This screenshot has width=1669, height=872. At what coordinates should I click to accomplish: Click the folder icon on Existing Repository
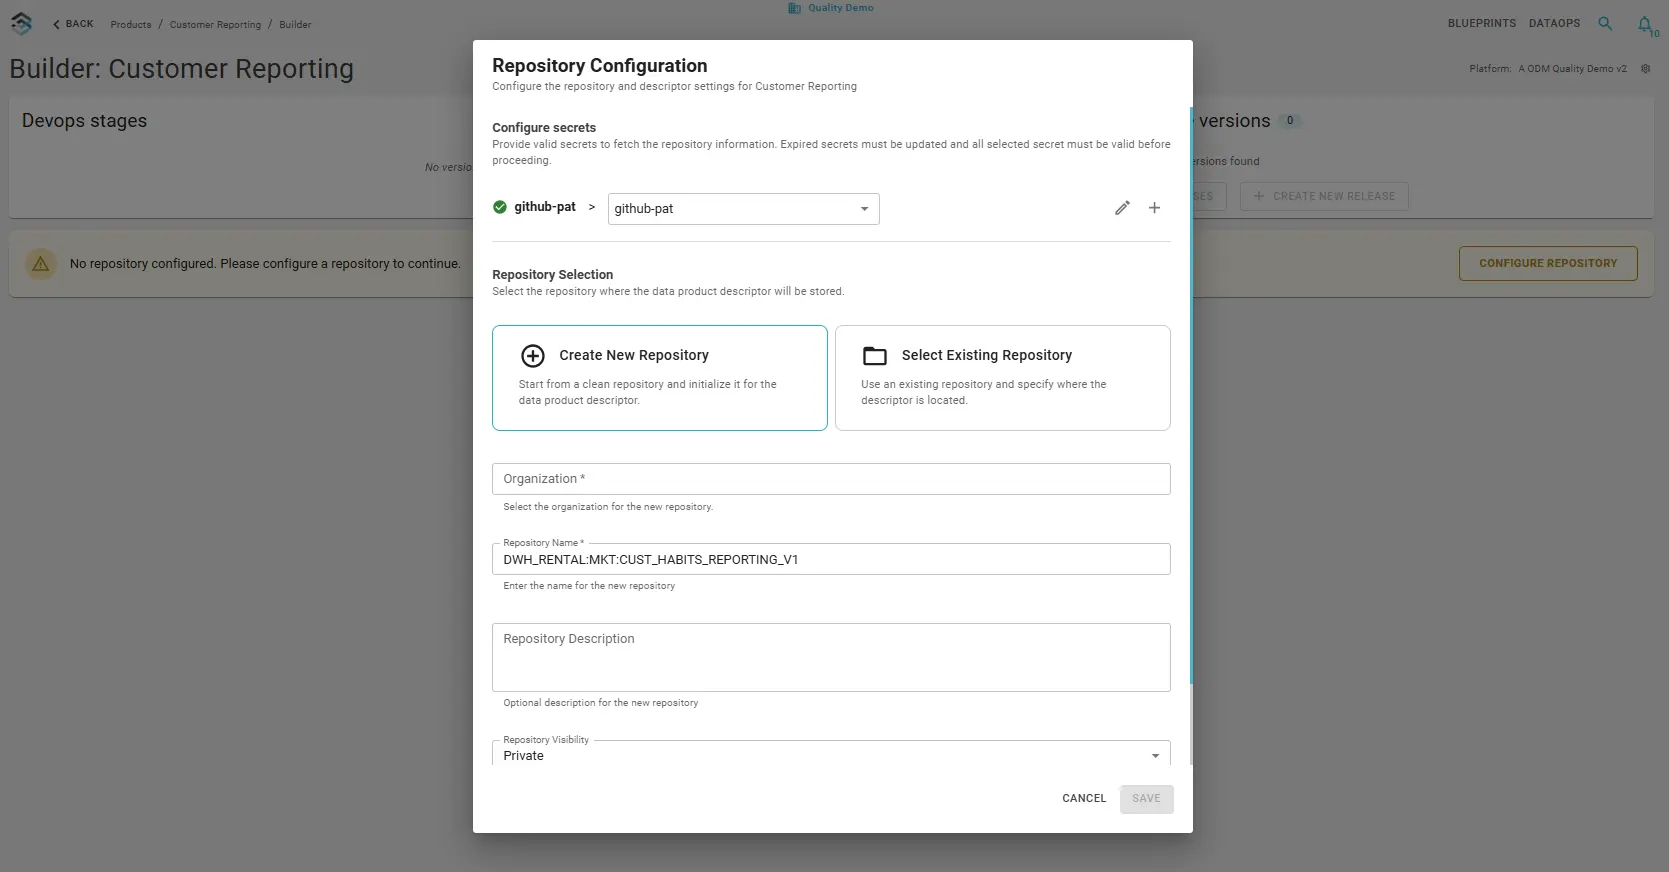click(875, 356)
